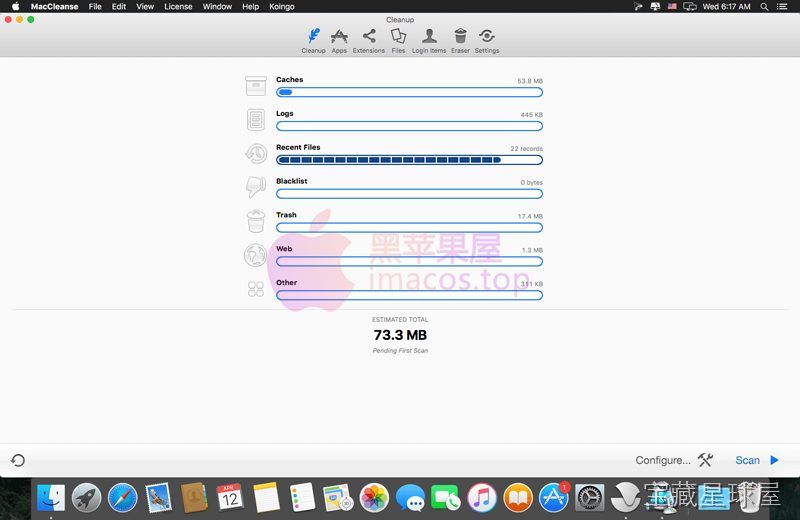Screen dimensions: 800x520
Task: Open the MacCleanse application menu
Action: click(54, 7)
